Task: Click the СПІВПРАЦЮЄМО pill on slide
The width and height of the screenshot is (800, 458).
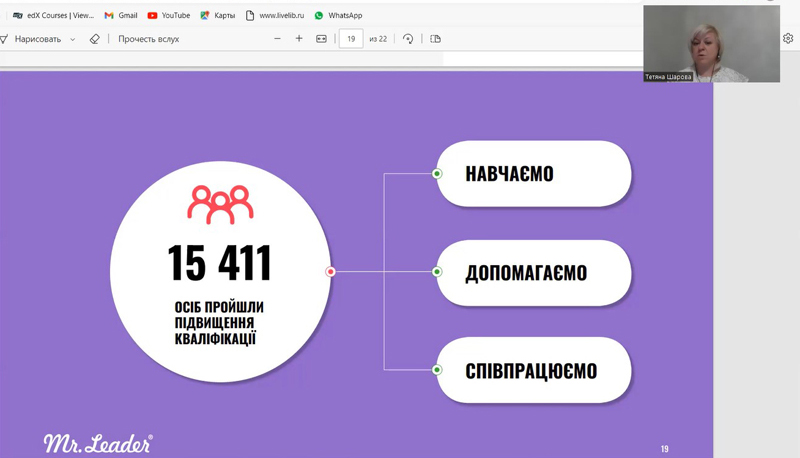Action: coord(534,371)
